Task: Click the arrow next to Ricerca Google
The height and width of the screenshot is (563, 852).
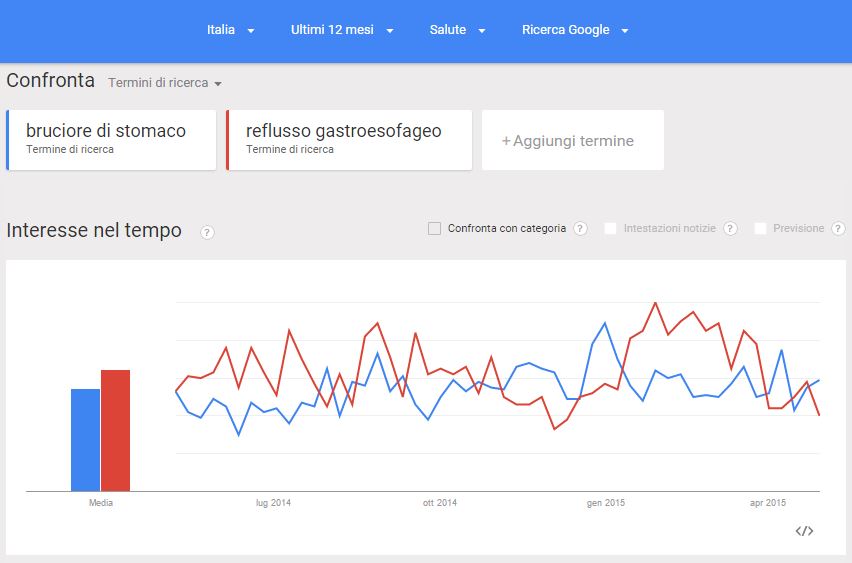Action: click(625, 31)
